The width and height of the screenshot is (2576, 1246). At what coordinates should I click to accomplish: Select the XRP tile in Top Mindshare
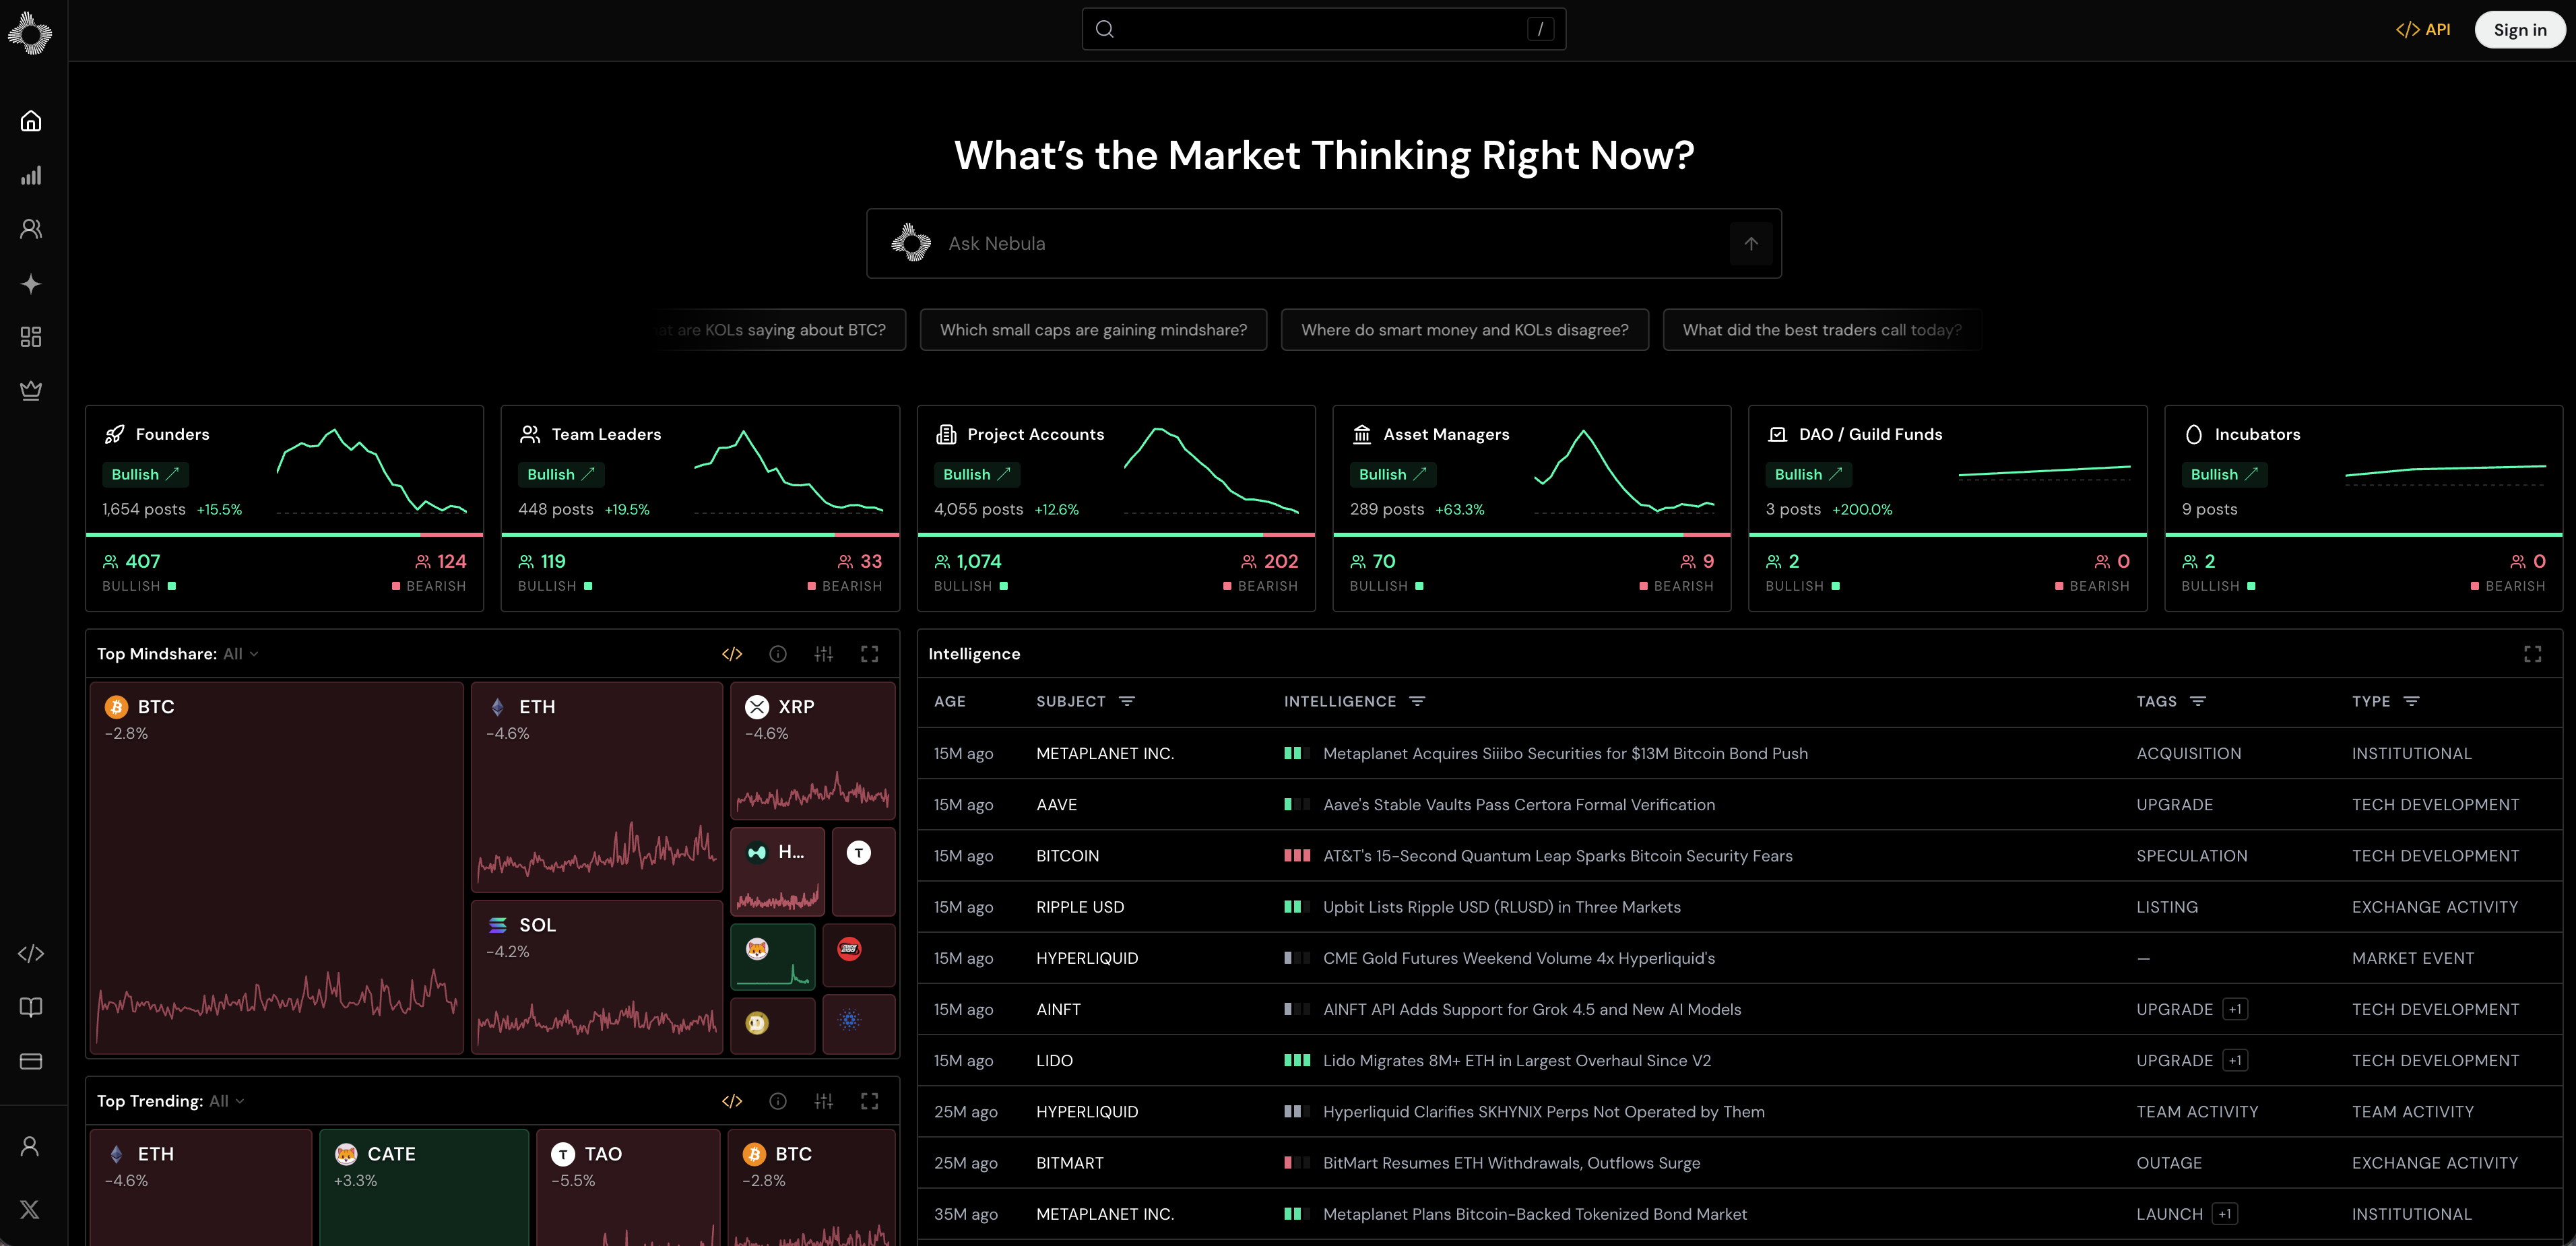pyautogui.click(x=813, y=751)
